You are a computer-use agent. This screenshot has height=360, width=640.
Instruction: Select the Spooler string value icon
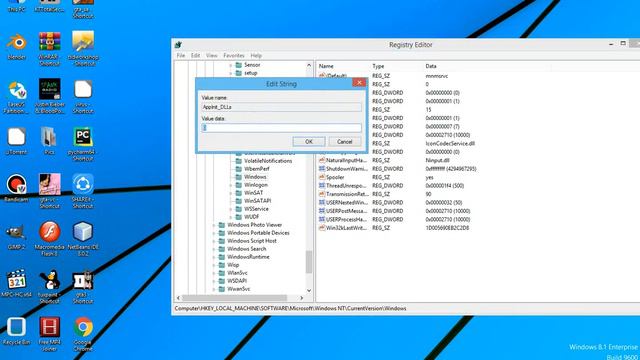coord(322,177)
